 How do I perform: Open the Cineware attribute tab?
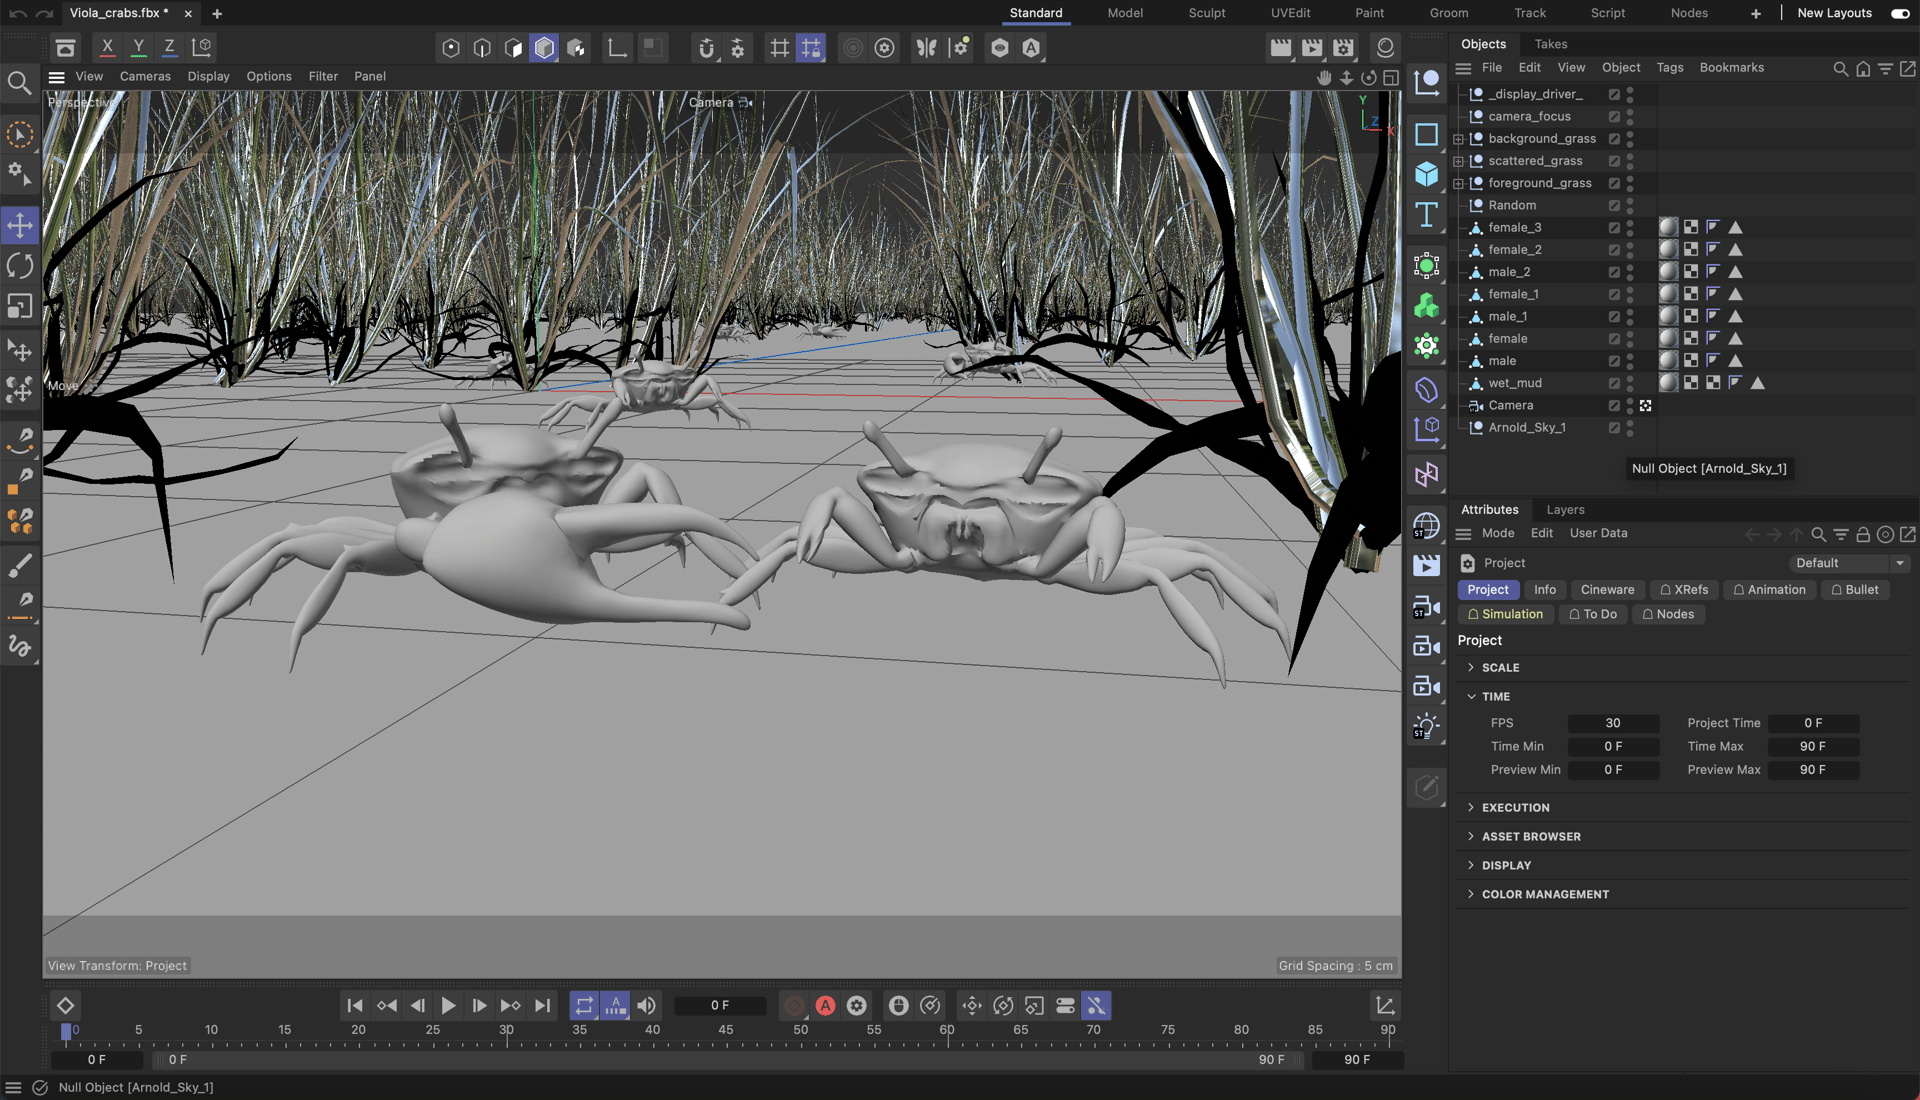(x=1607, y=590)
